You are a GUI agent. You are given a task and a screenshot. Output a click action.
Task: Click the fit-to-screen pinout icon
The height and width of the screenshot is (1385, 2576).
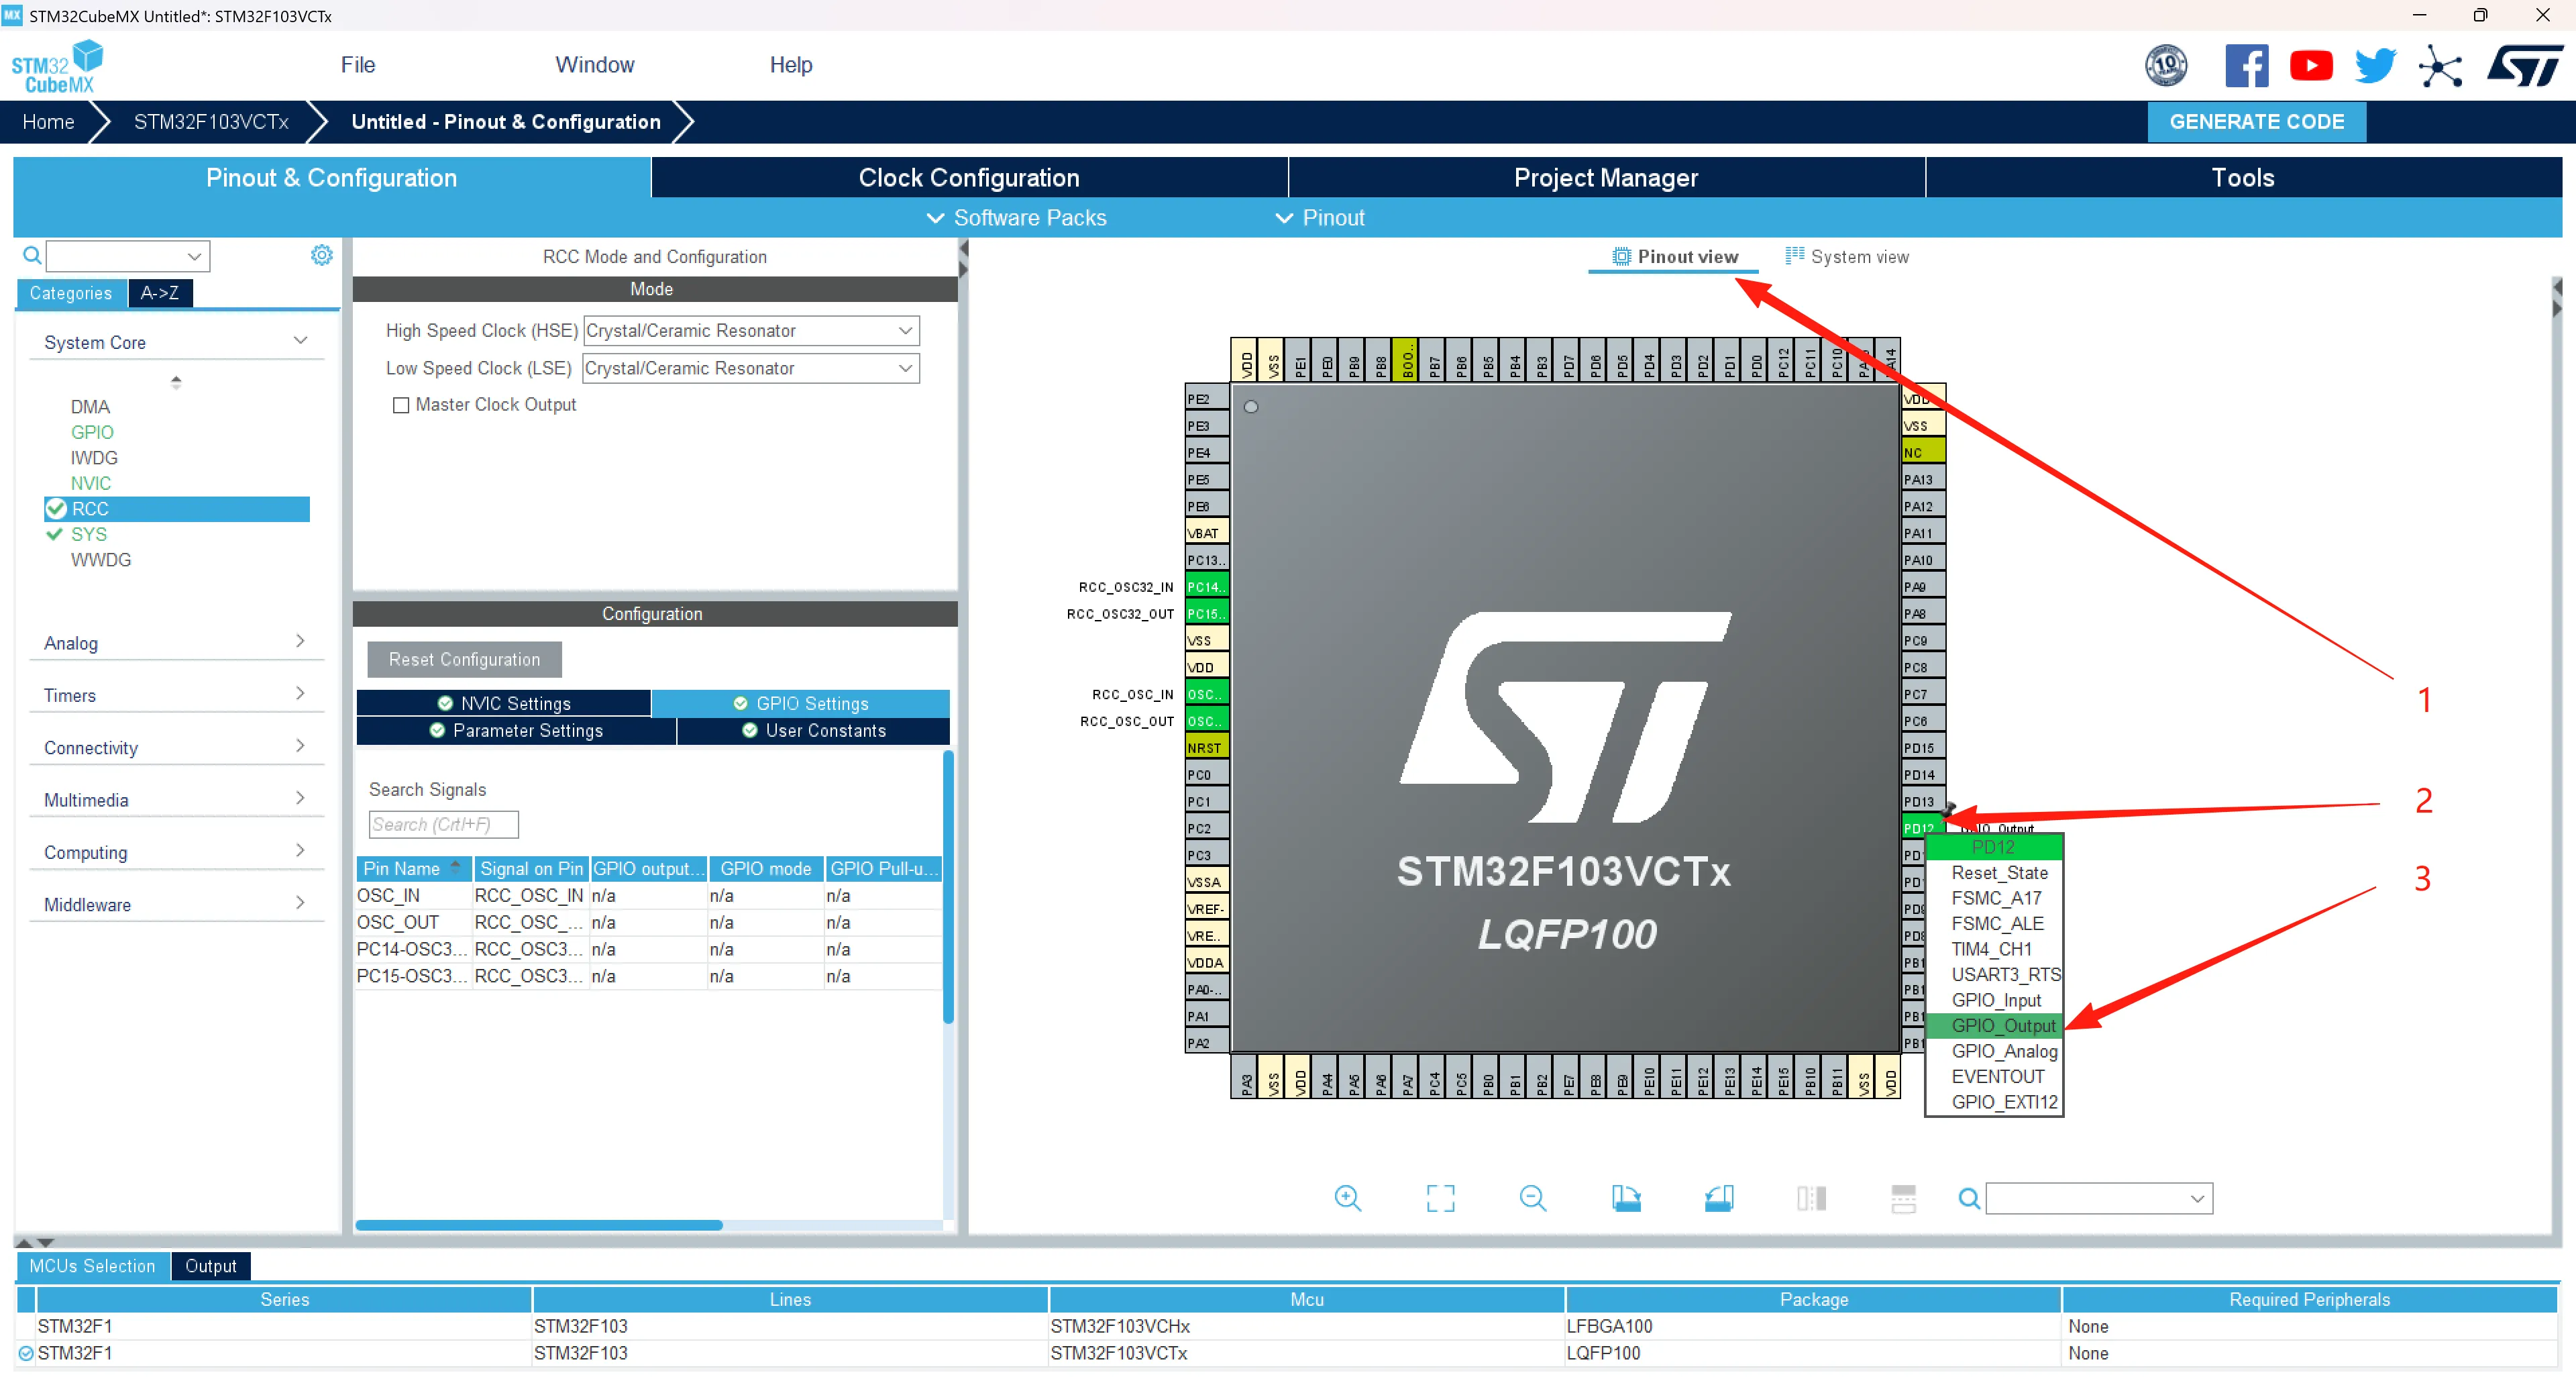tap(1440, 1198)
